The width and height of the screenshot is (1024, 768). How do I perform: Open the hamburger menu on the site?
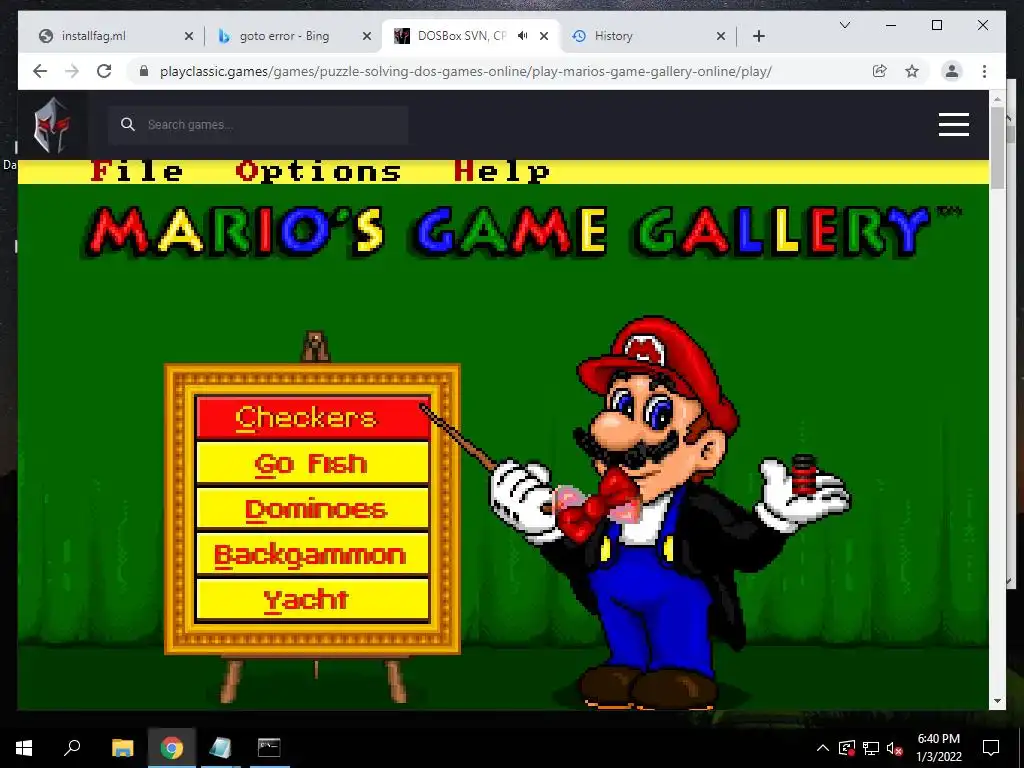953,124
